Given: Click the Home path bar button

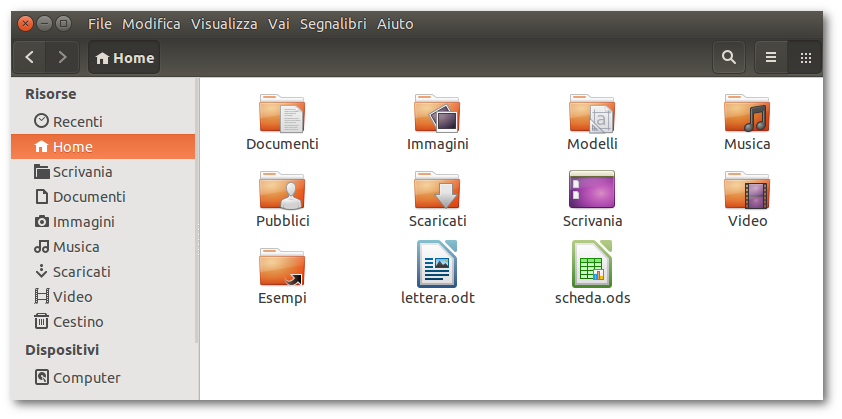Looking at the screenshot, I should 124,58.
